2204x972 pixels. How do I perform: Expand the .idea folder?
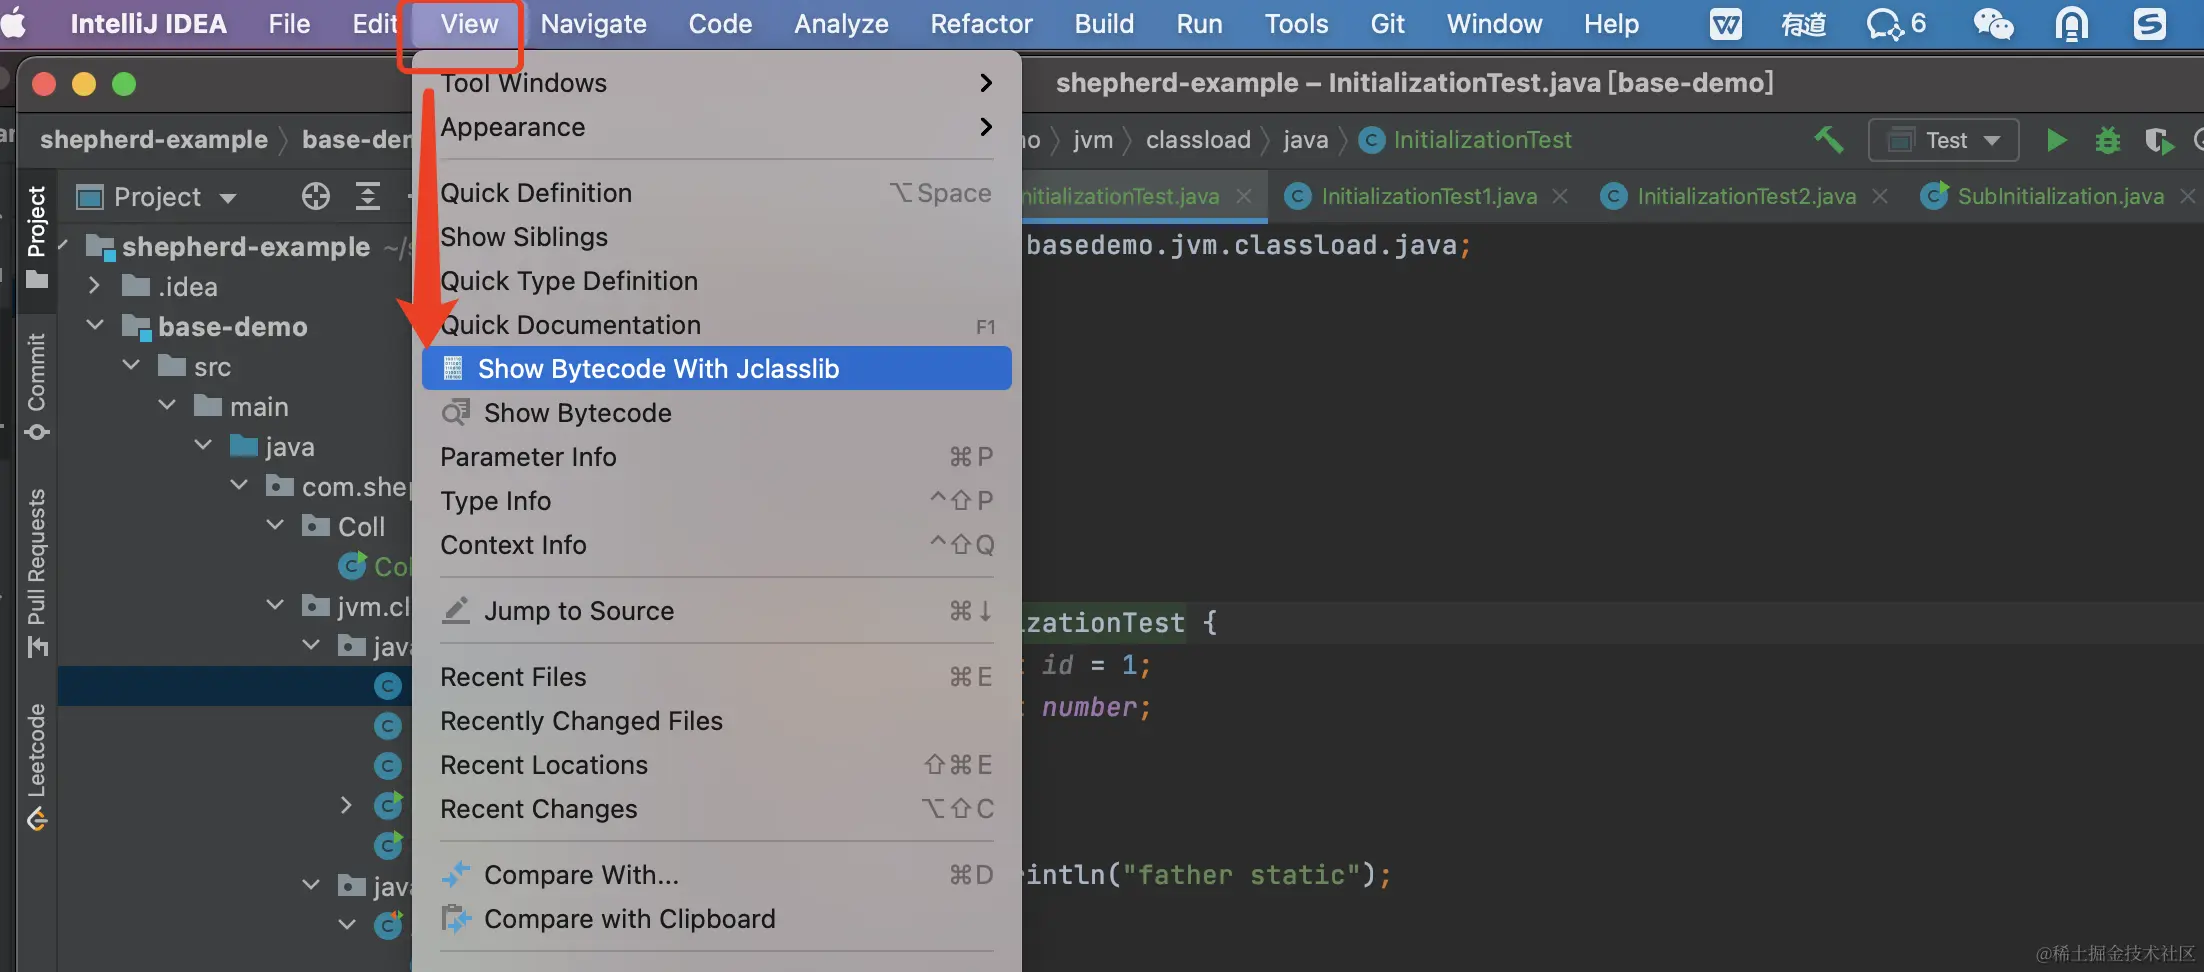(94, 286)
